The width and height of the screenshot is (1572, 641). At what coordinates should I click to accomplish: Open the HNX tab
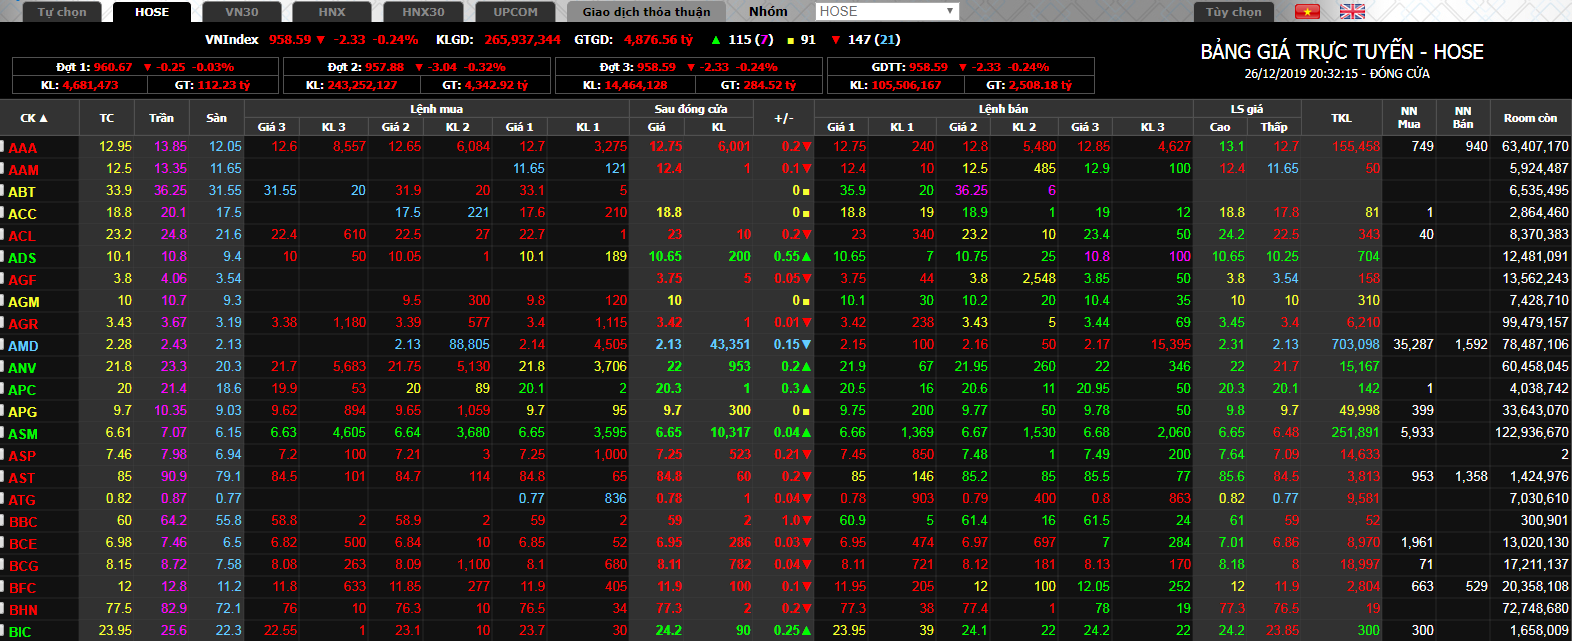(332, 12)
